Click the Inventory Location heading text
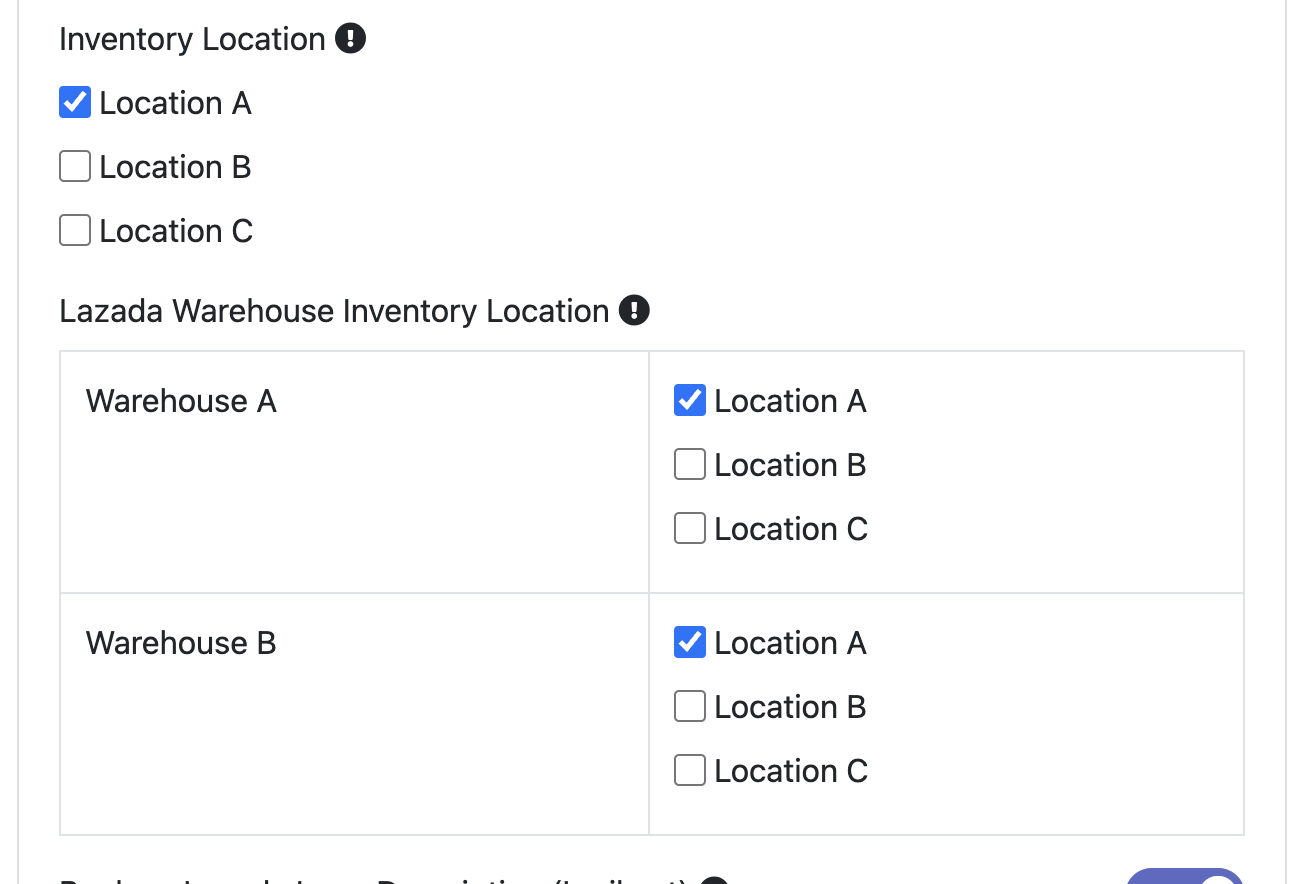1304x884 pixels. click(x=192, y=39)
